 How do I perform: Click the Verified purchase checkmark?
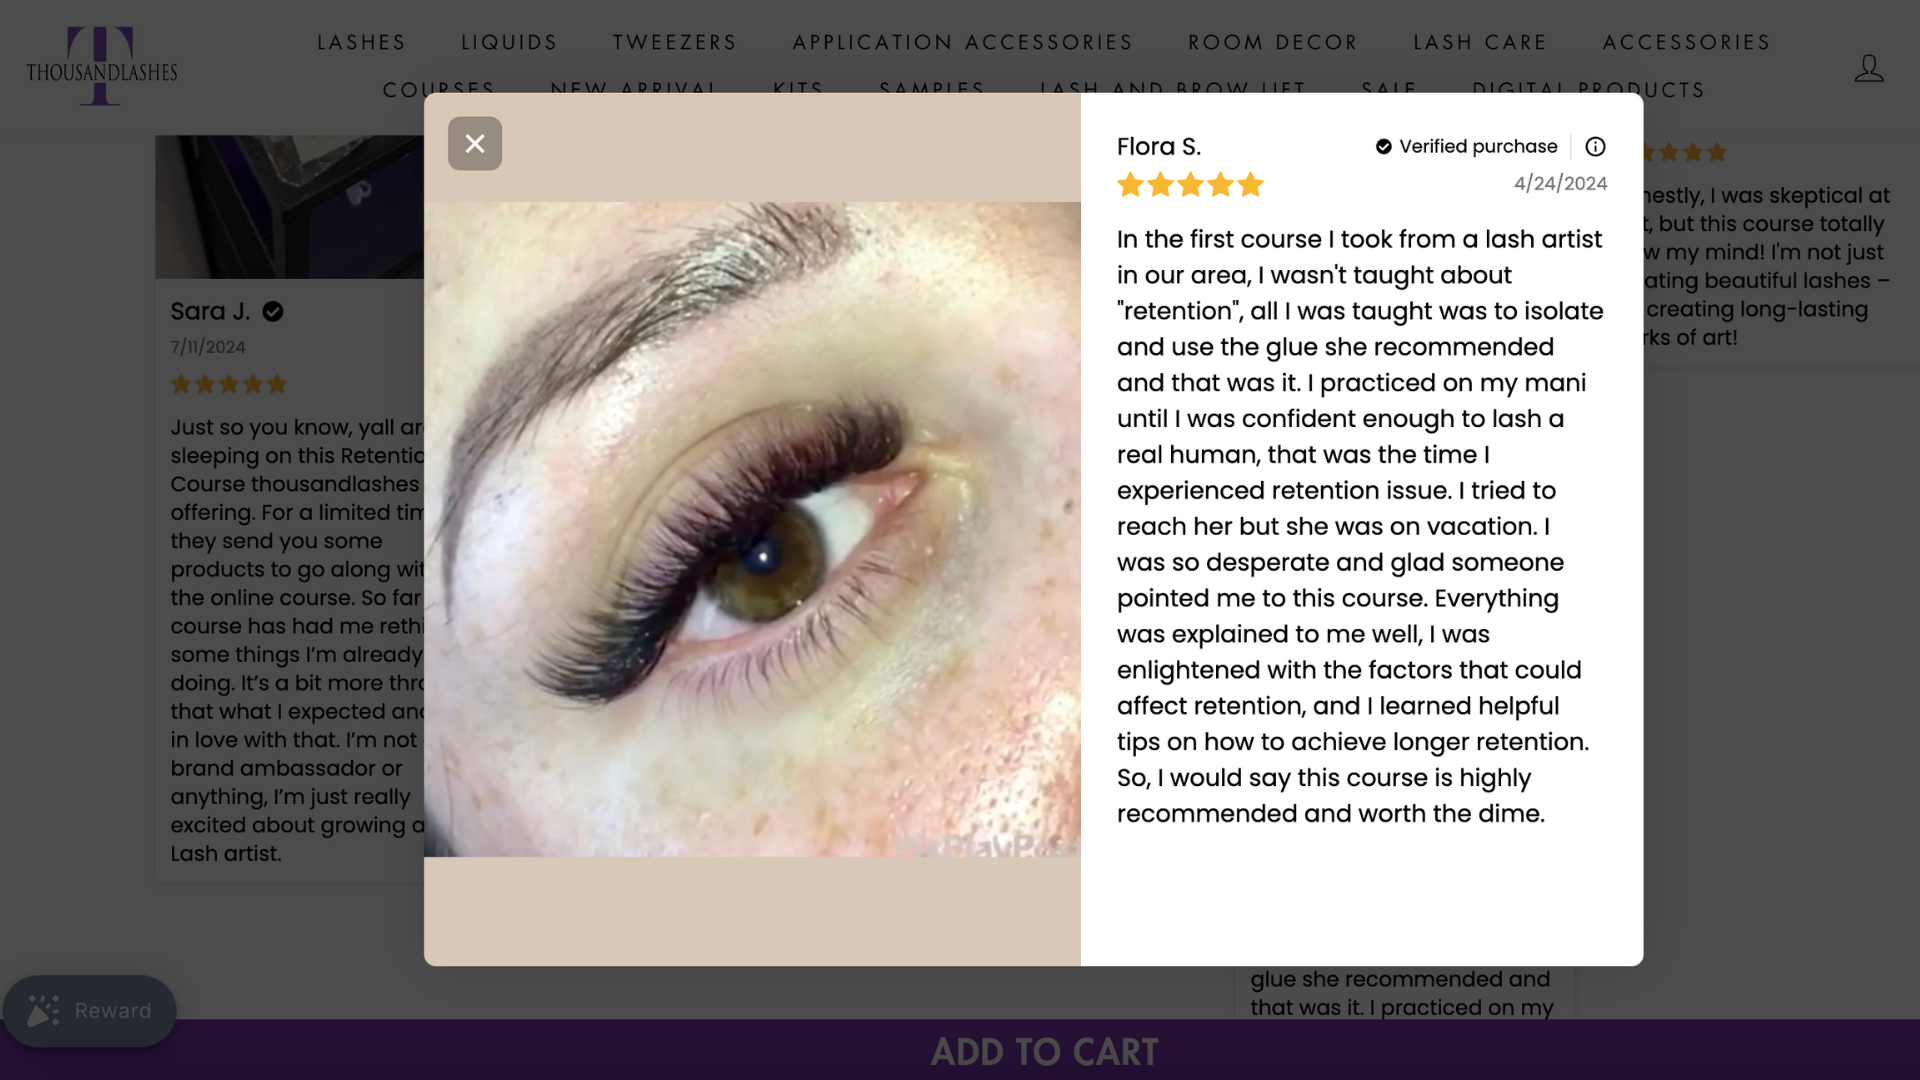[x=1383, y=147]
